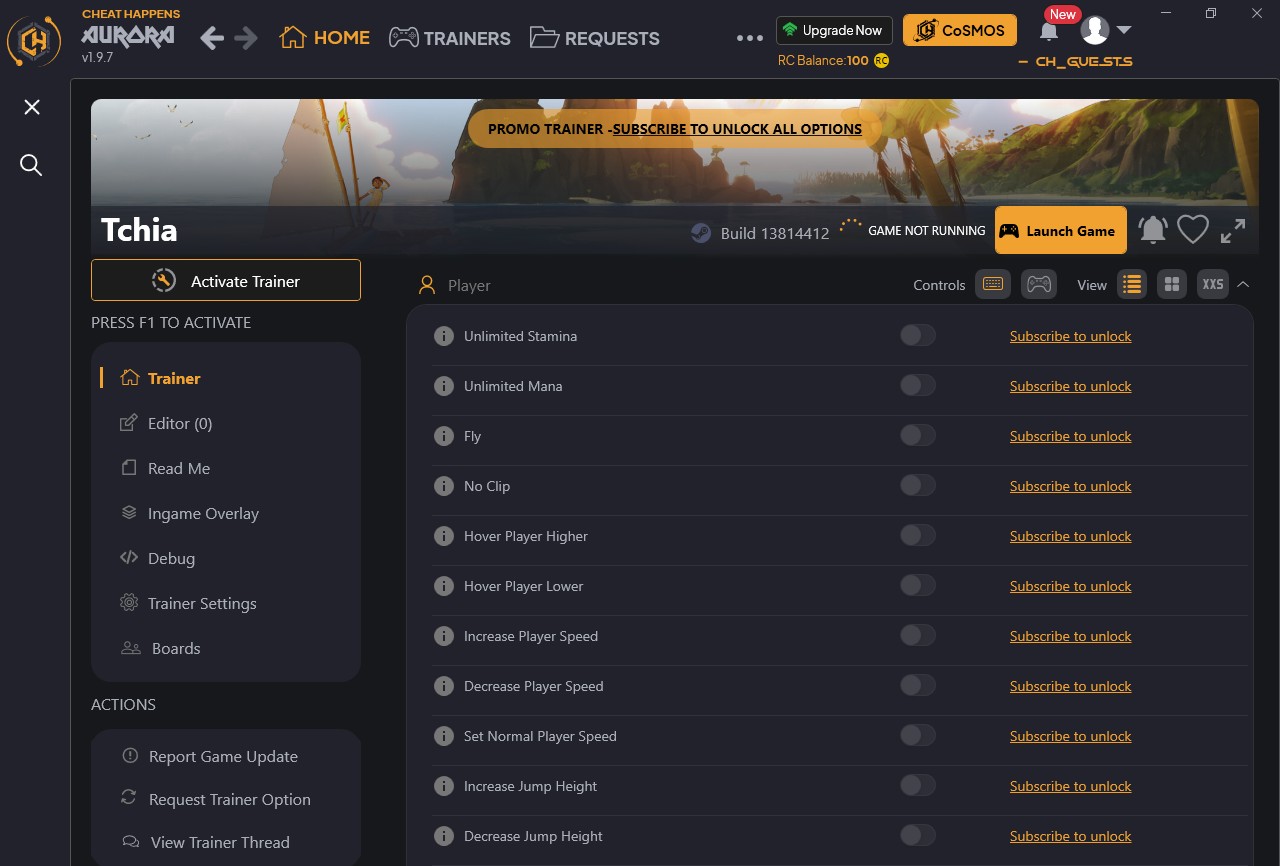Image resolution: width=1280 pixels, height=866 pixels.
Task: Show info for Unlimited Mana
Action: [444, 386]
